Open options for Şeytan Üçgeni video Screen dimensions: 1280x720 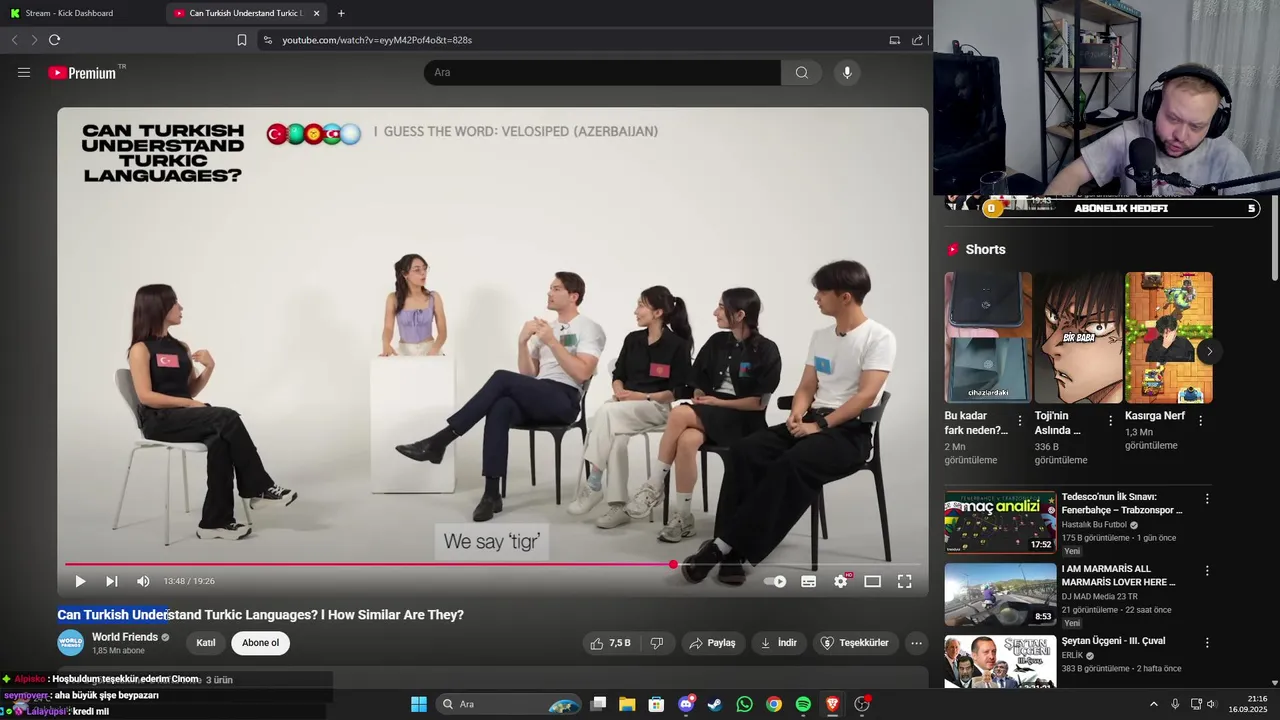click(1207, 642)
